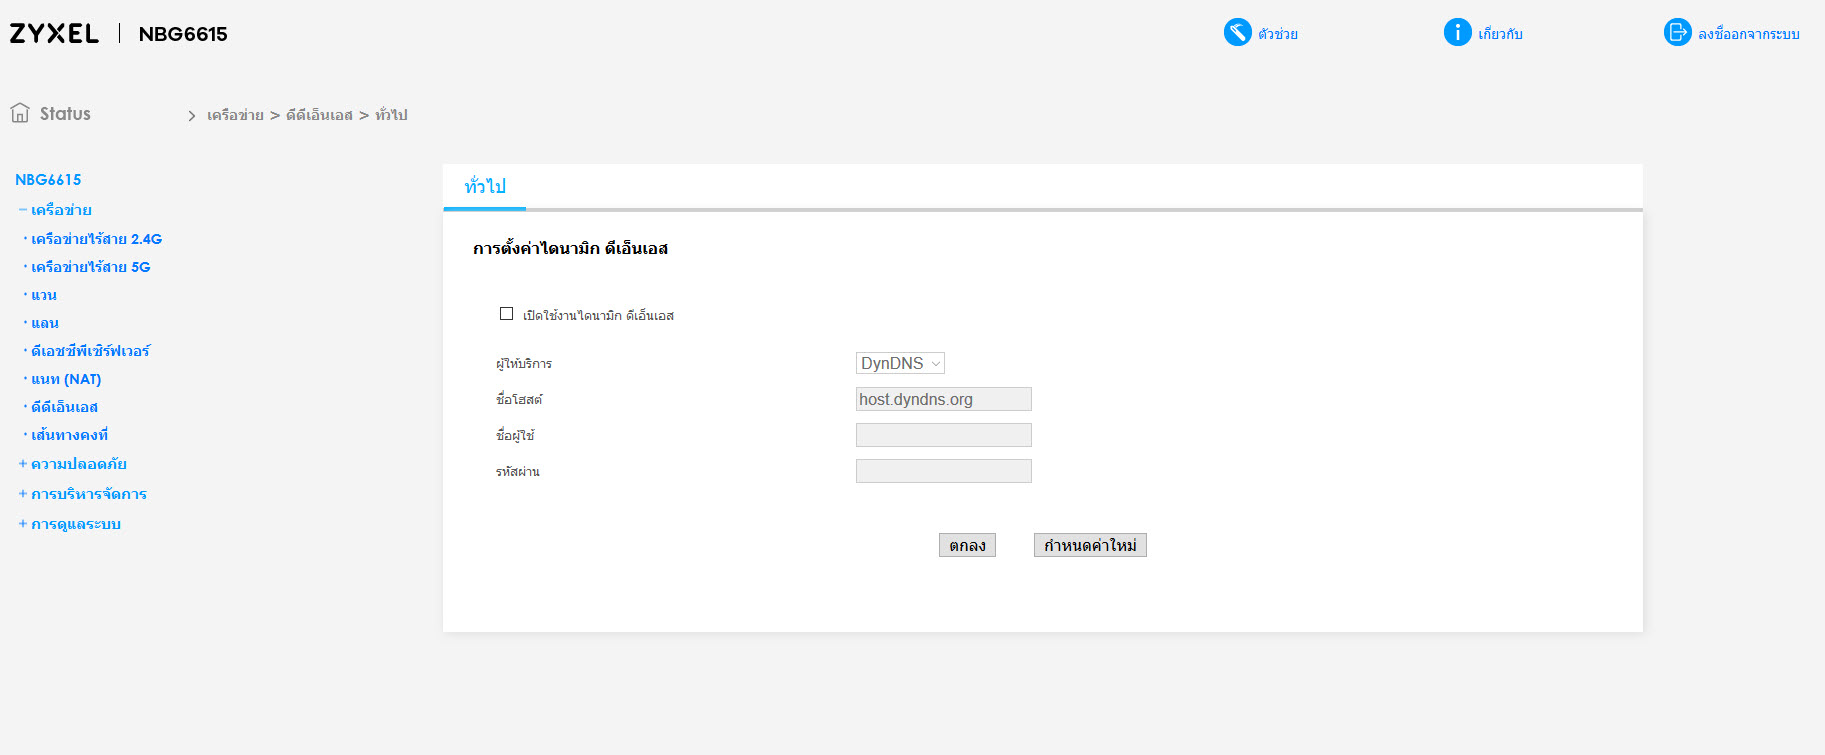The height and width of the screenshot is (755, 1825).
Task: Click the กำหนดค่าใหม่ reset button
Action: (1090, 545)
